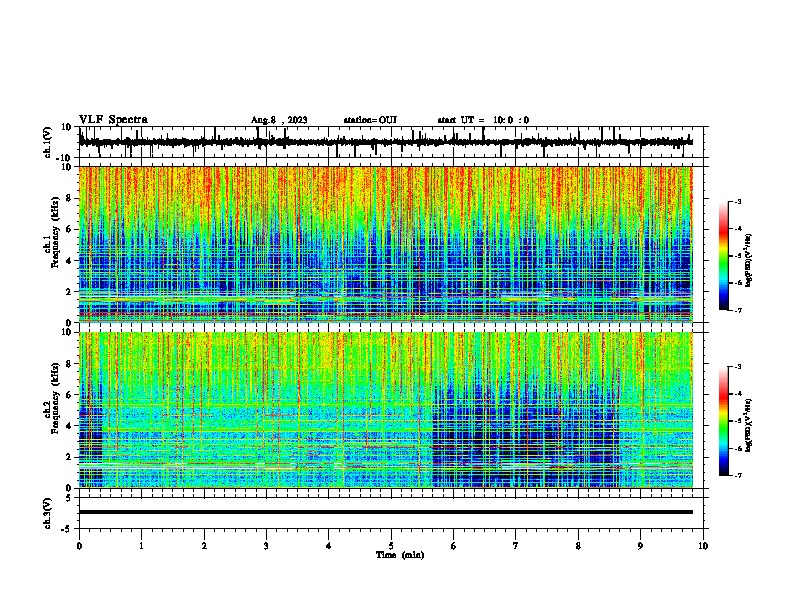
Task: Click the "3" tick on the time axis
Action: pyautogui.click(x=266, y=546)
